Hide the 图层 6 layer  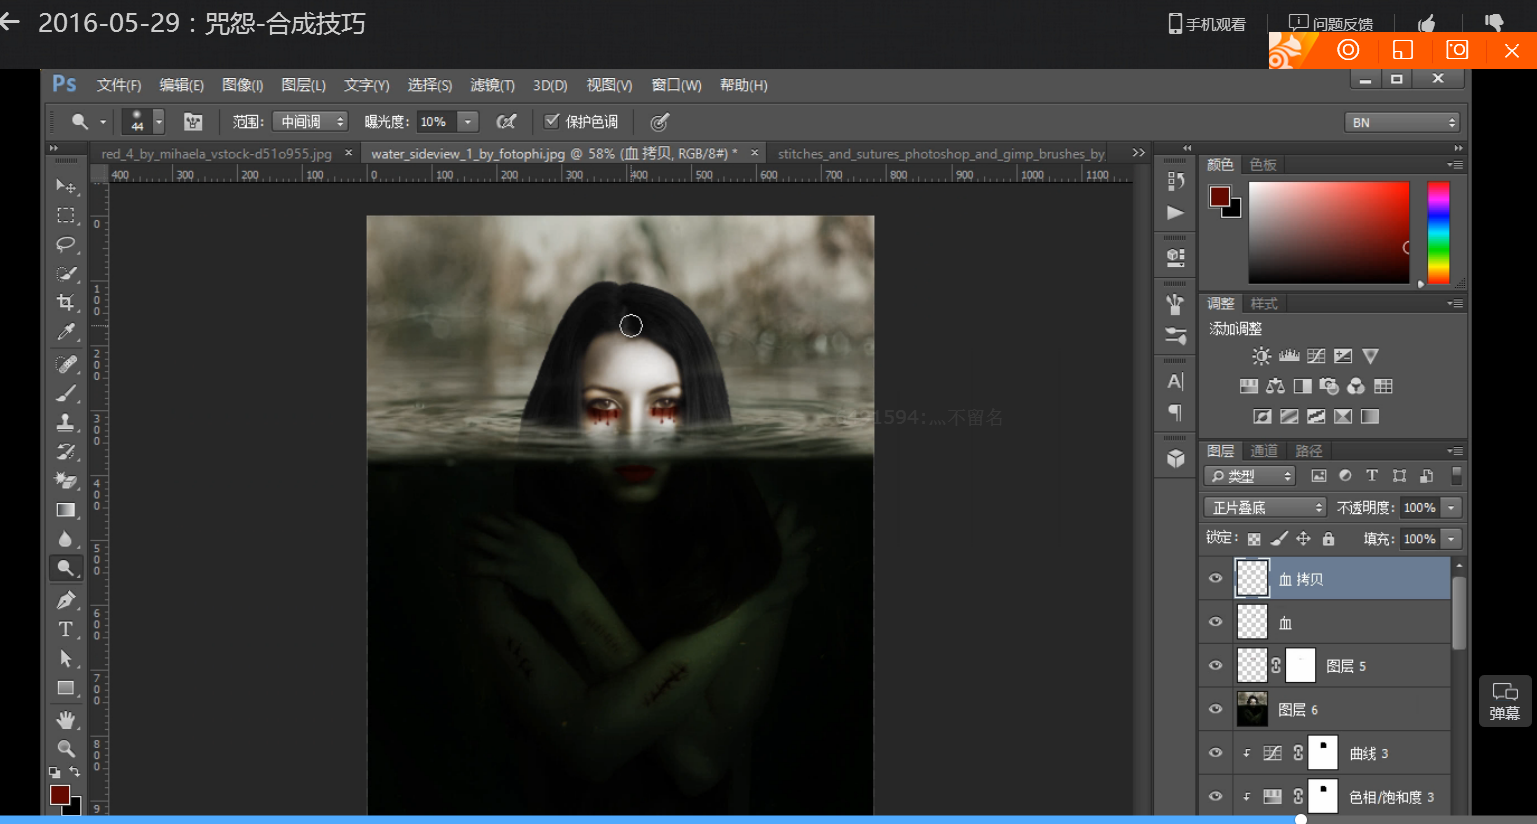click(x=1215, y=709)
